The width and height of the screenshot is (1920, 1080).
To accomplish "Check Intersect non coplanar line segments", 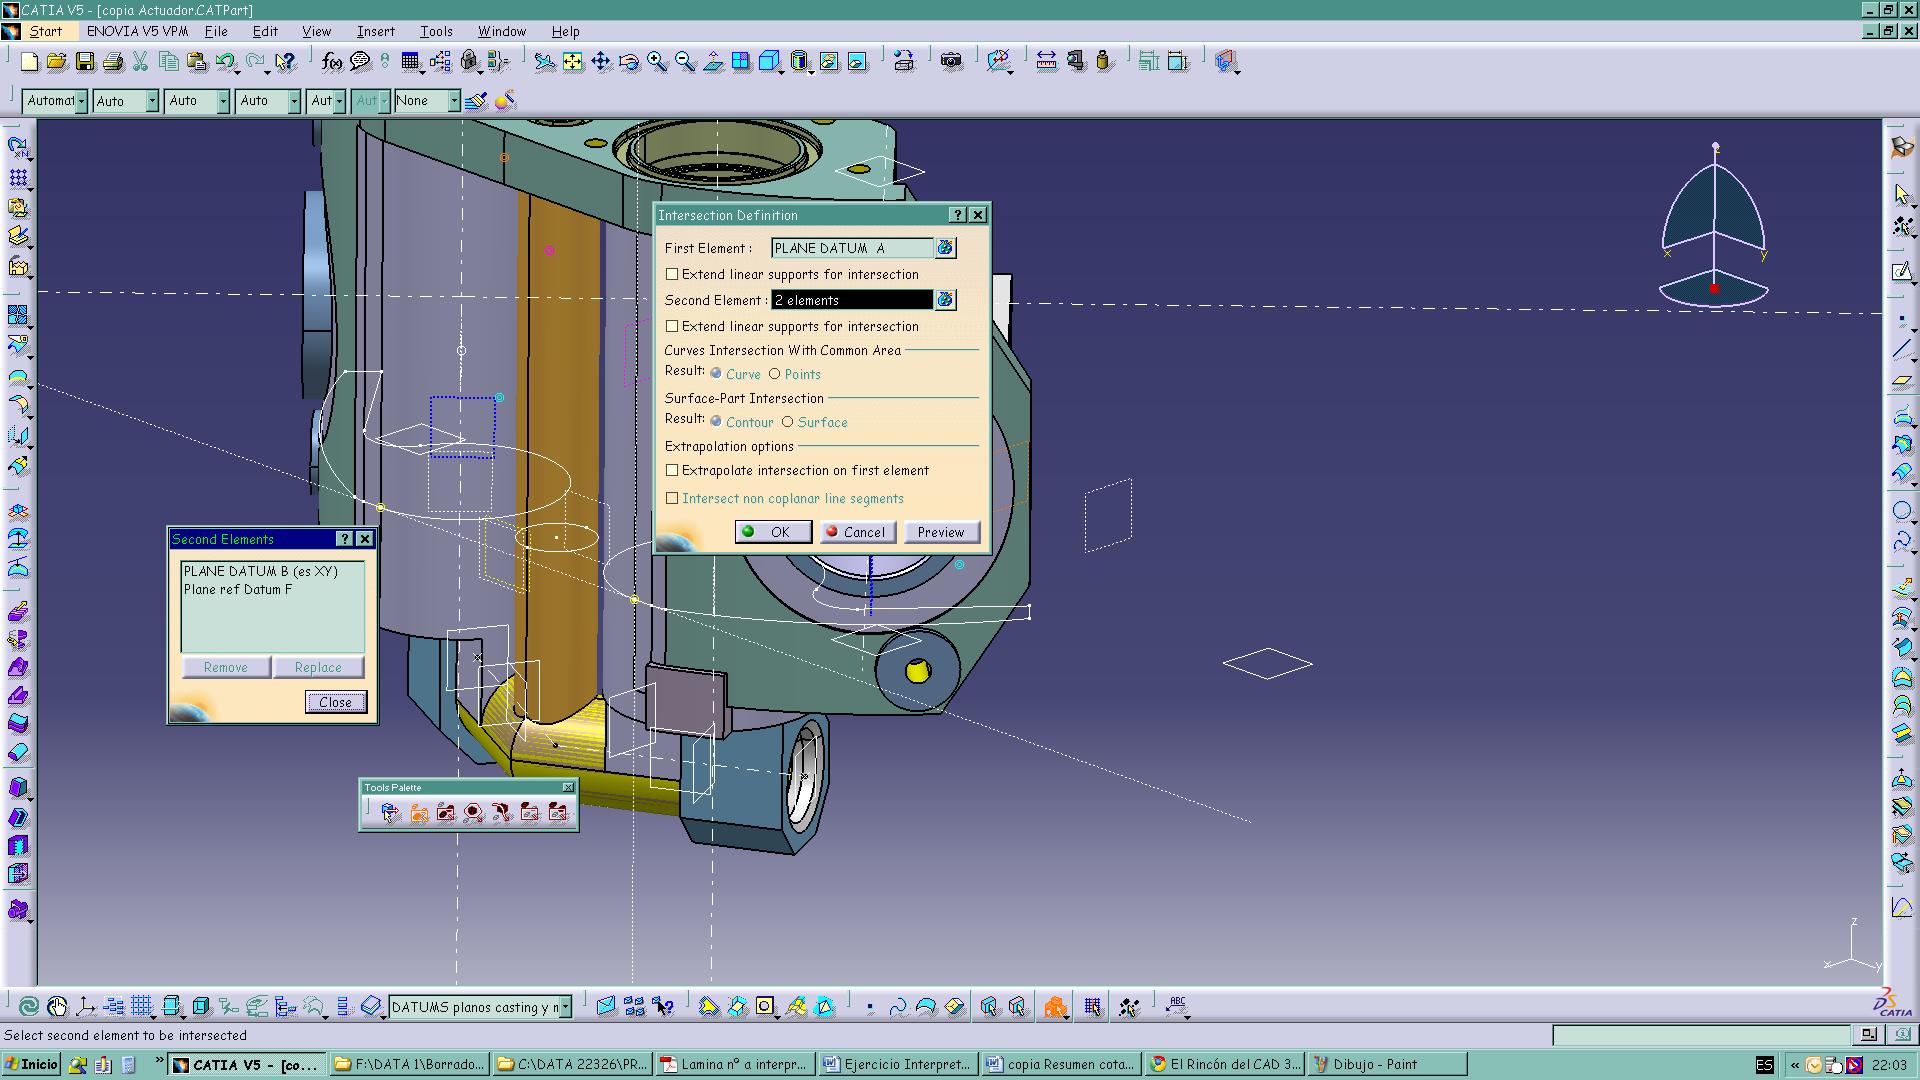I will [672, 498].
